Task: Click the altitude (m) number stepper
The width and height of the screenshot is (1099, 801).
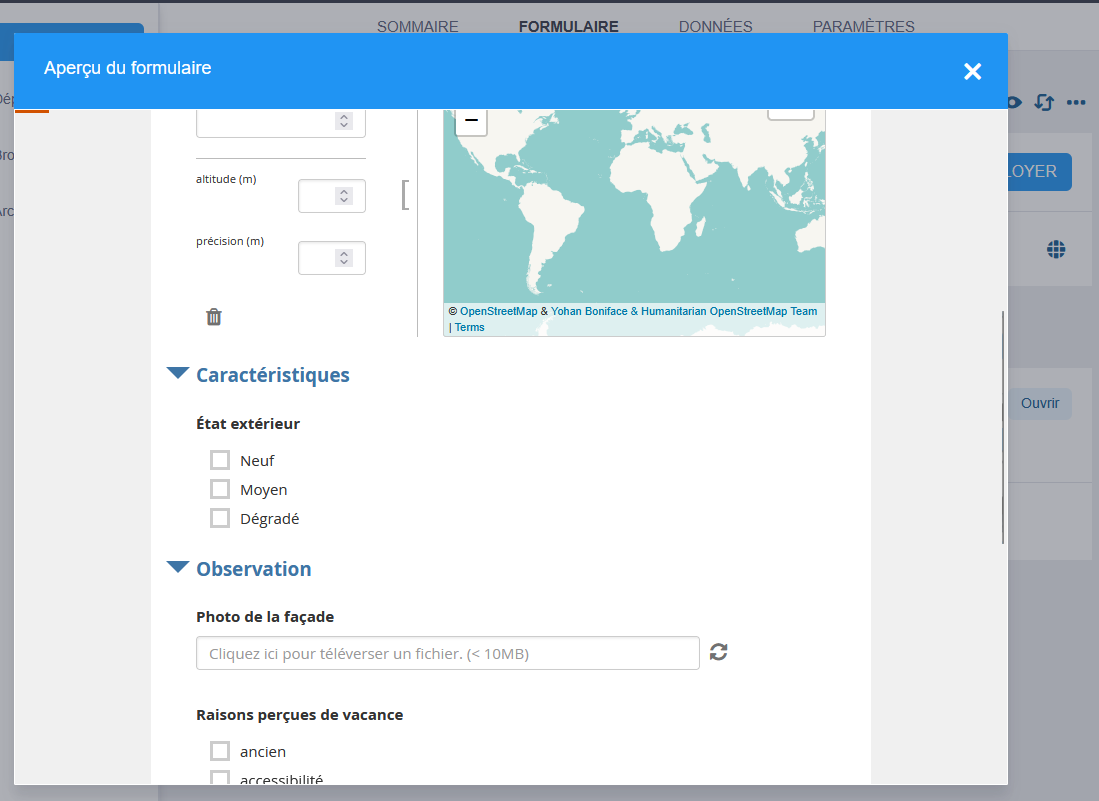Action: pyautogui.click(x=344, y=196)
